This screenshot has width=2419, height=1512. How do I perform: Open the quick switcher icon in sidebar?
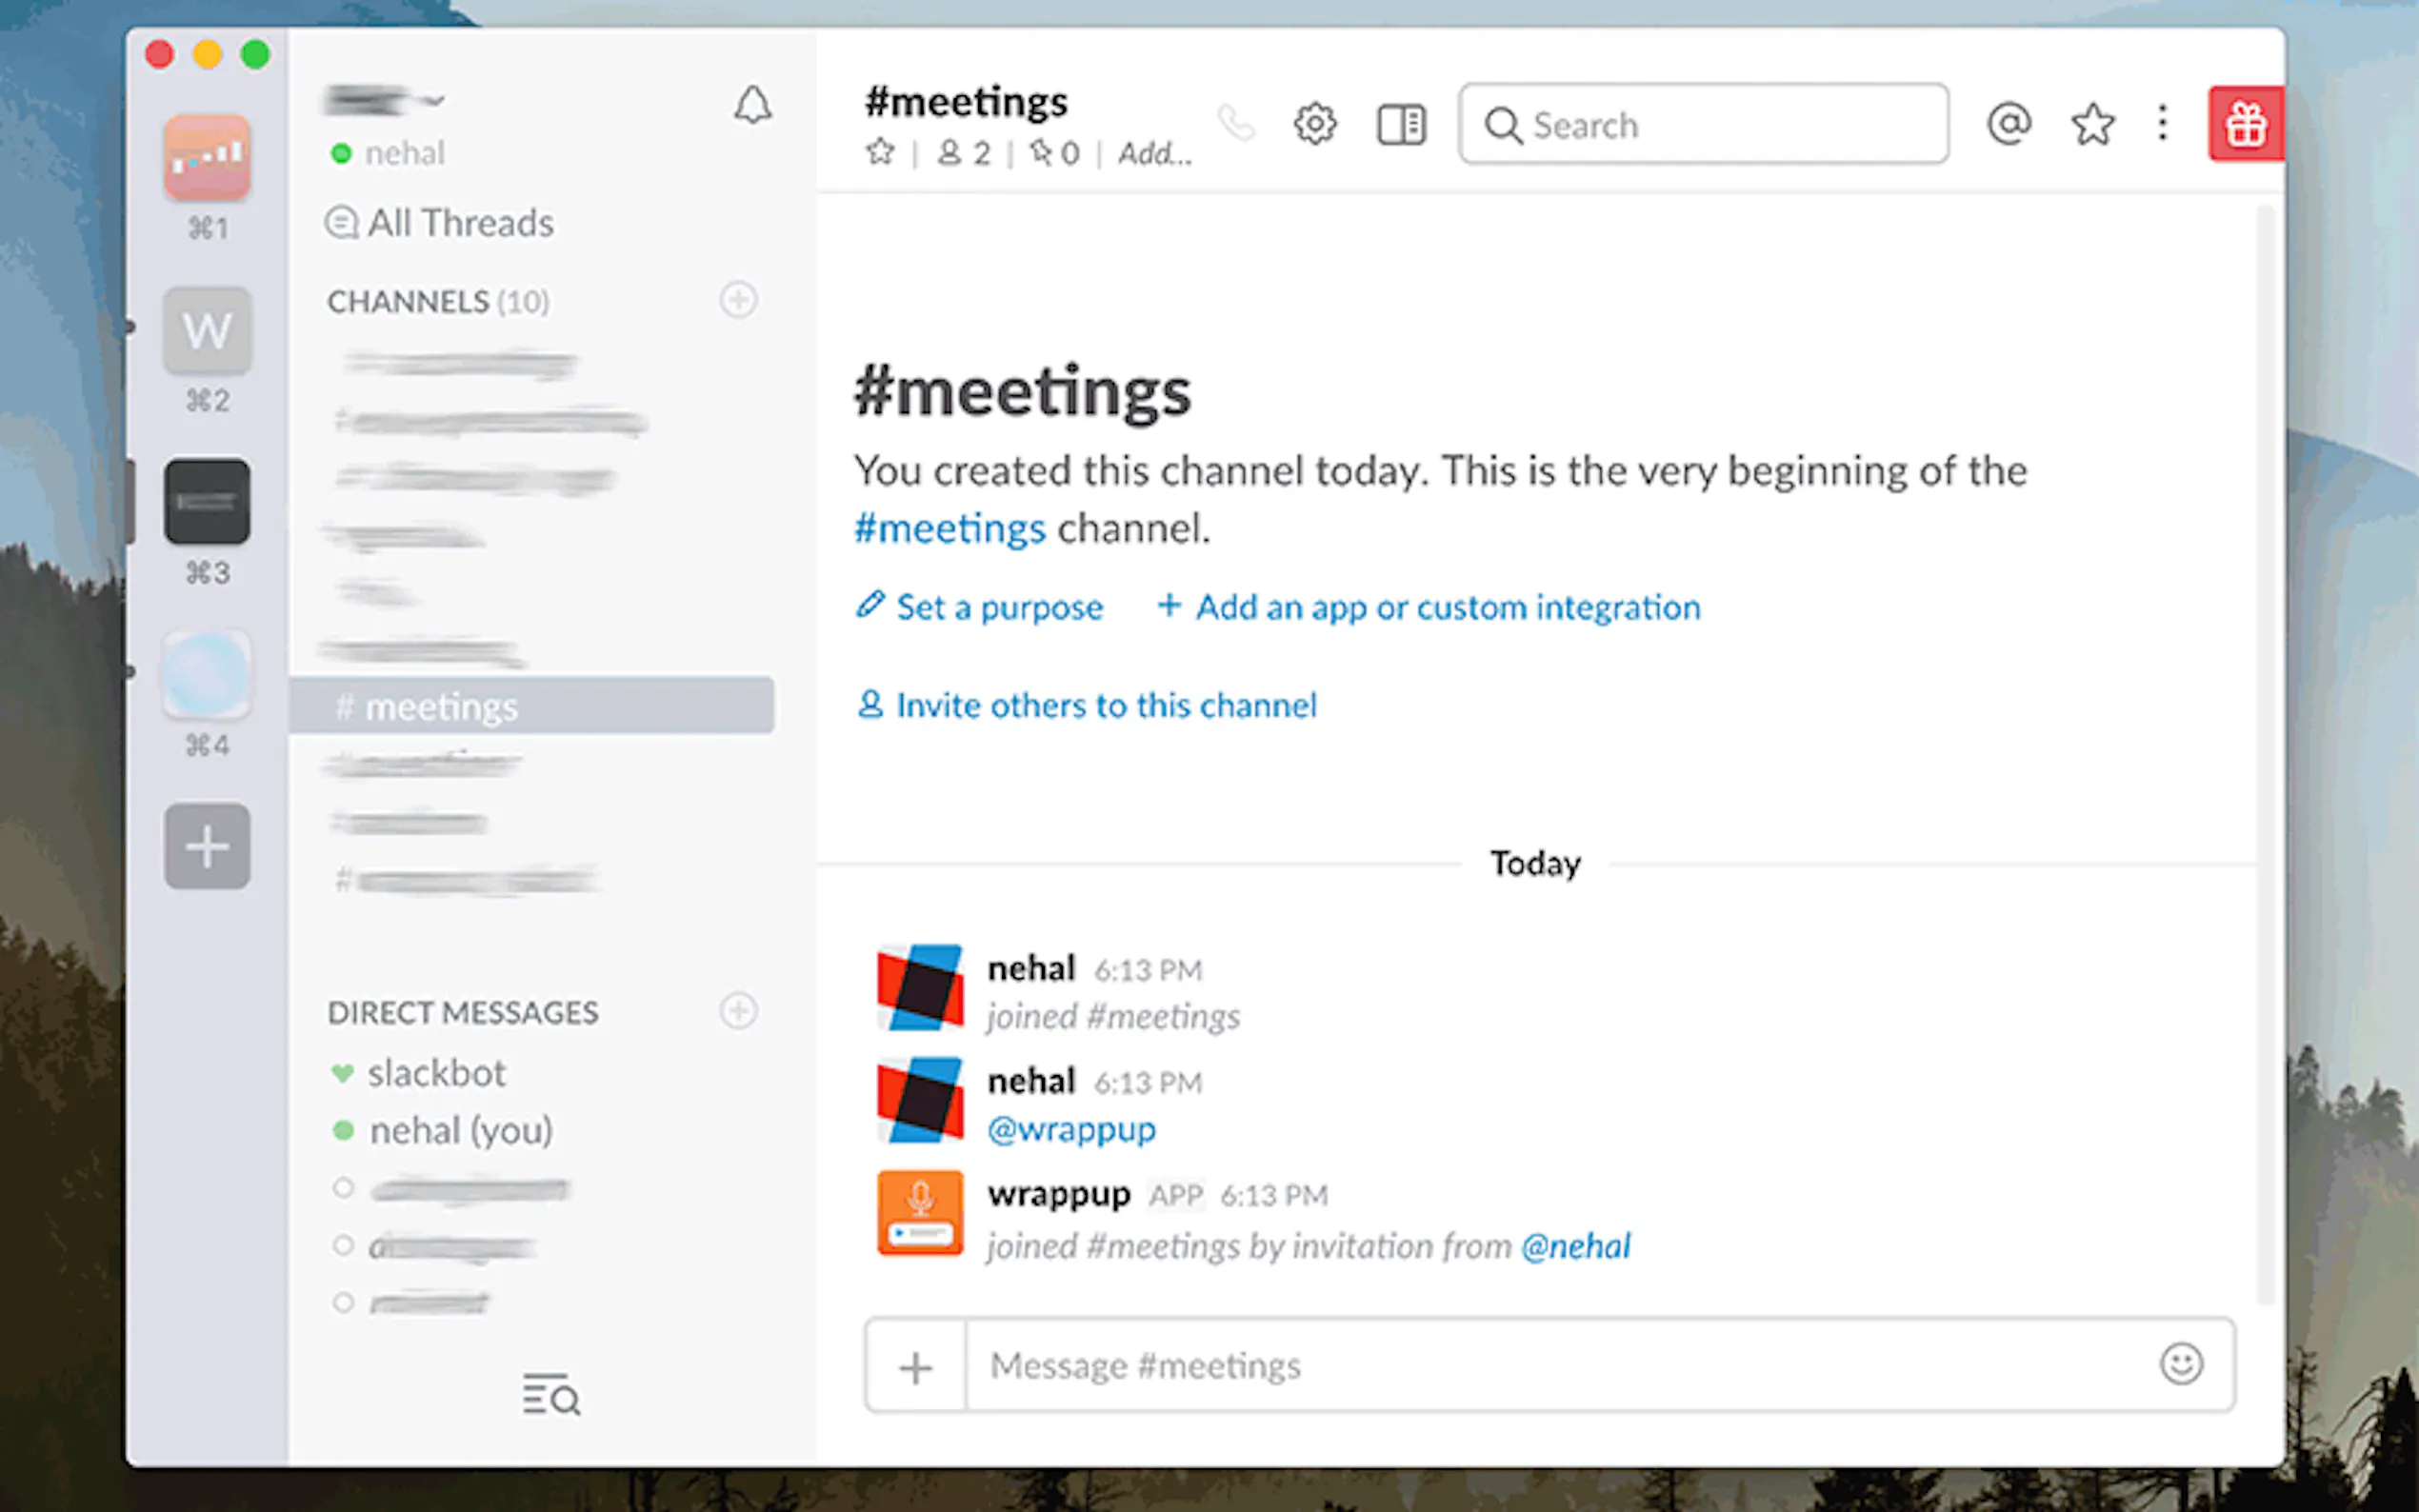551,1394
